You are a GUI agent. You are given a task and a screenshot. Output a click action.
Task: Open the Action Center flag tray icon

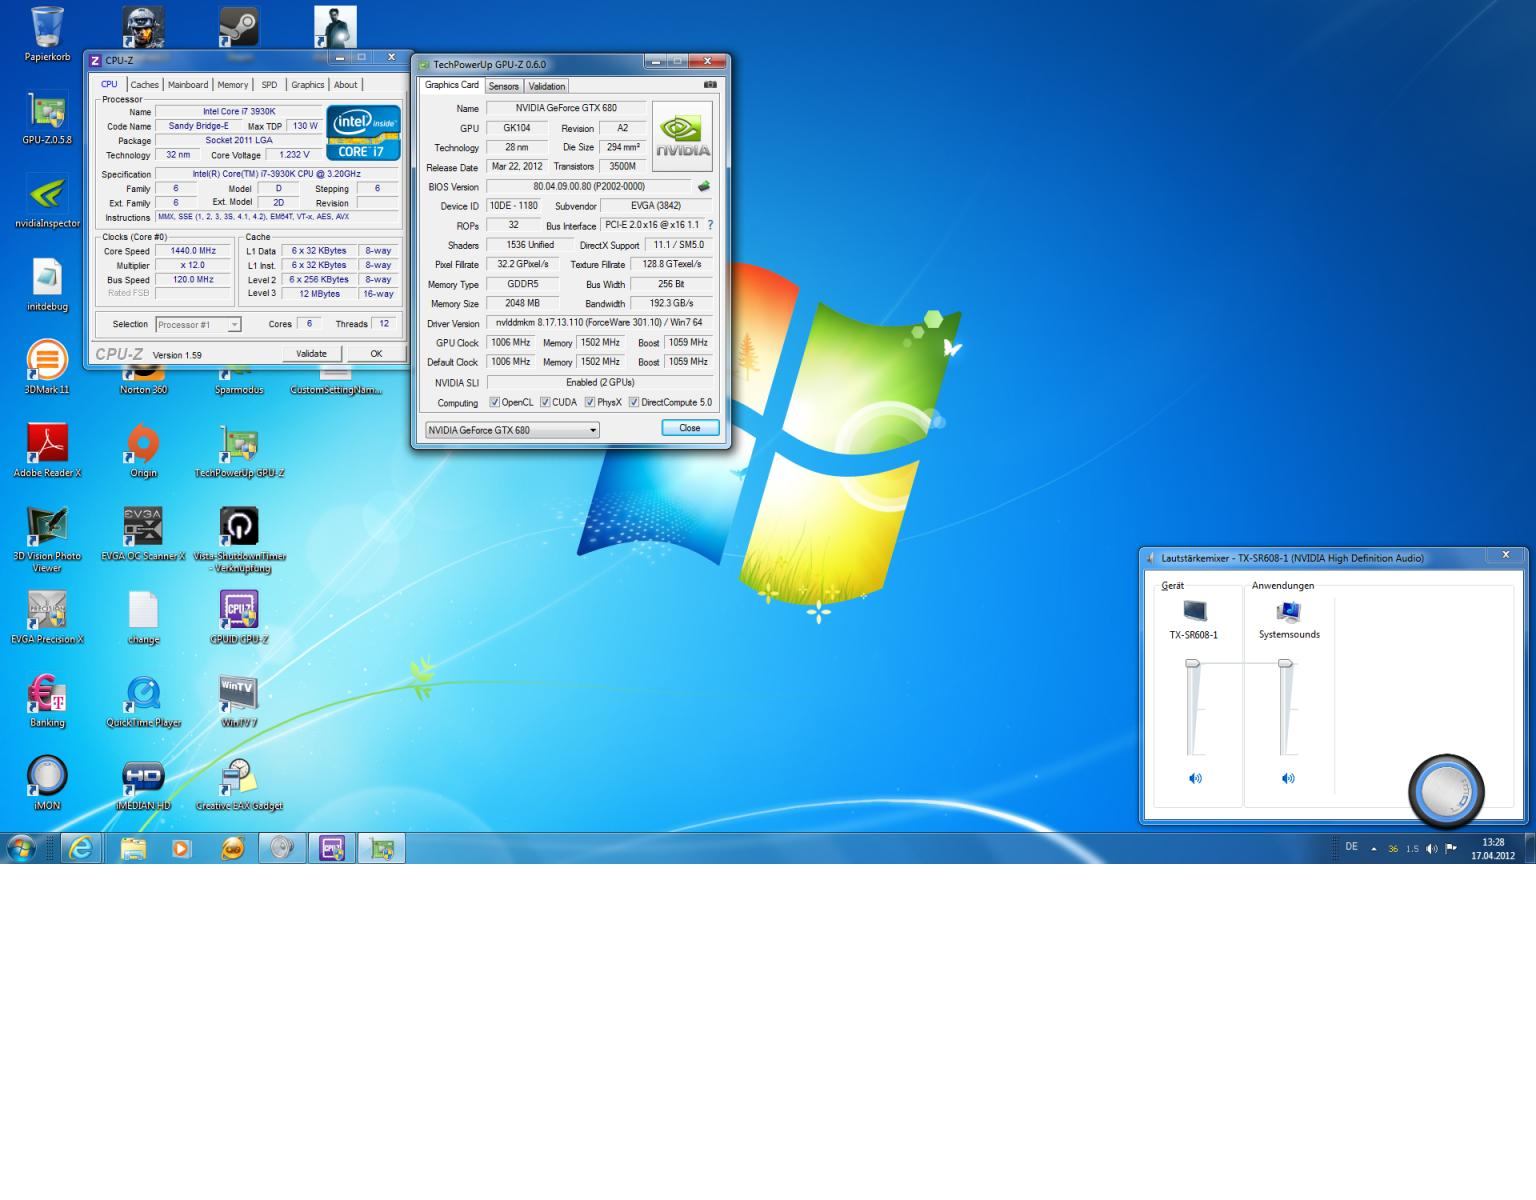coord(1451,848)
